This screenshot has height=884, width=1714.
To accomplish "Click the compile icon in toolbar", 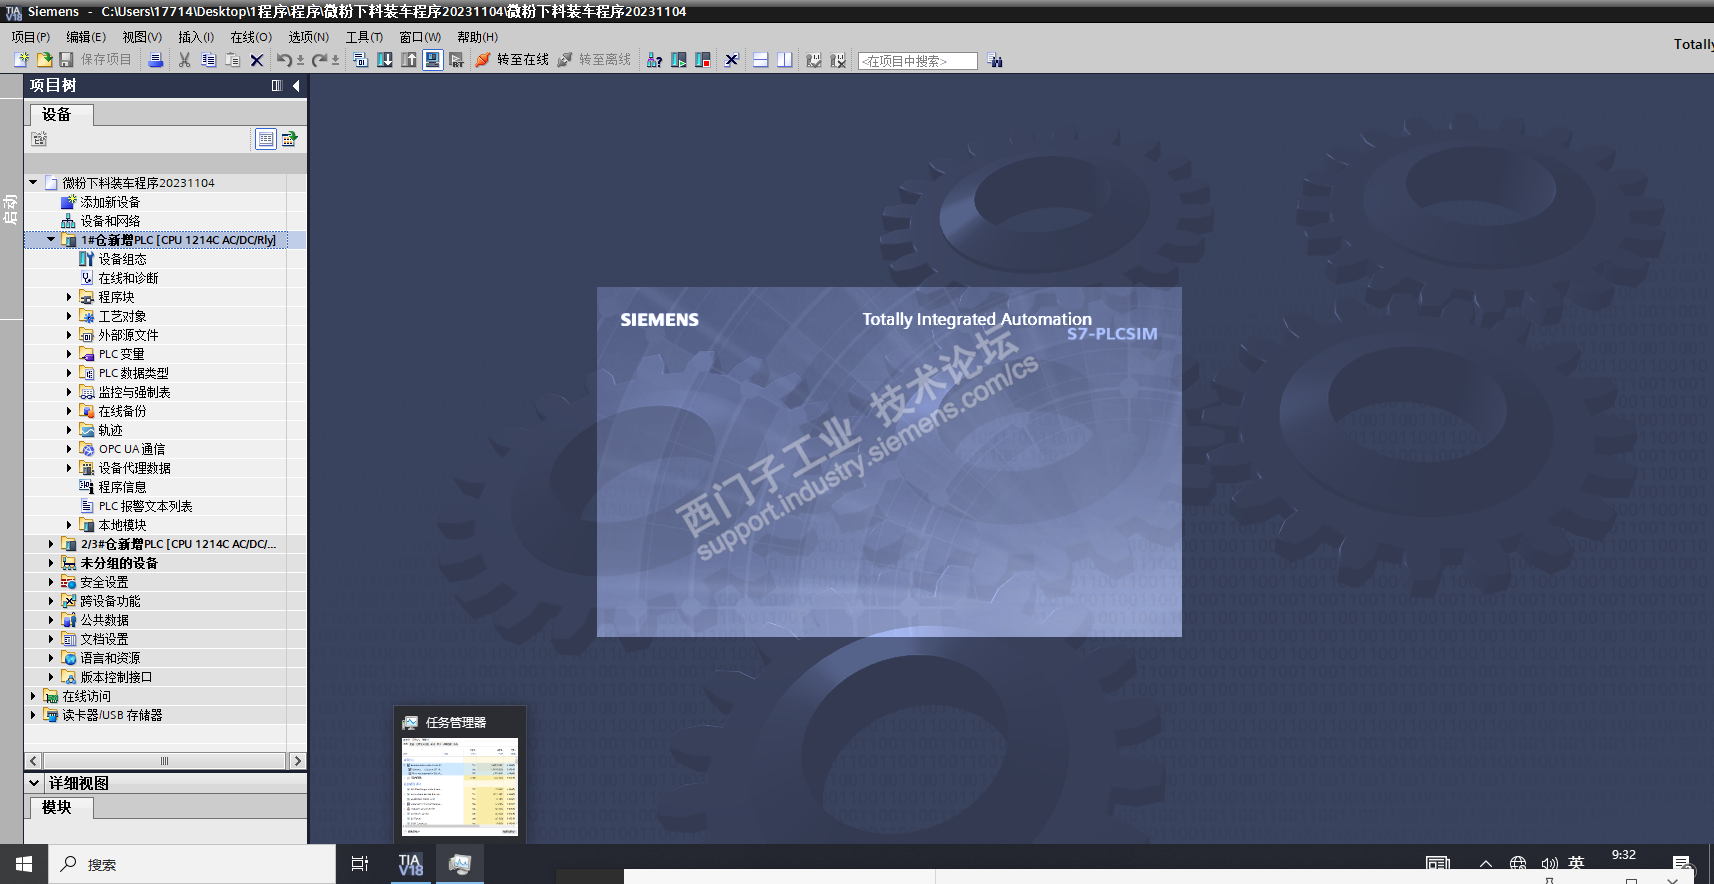I will pyautogui.click(x=360, y=60).
